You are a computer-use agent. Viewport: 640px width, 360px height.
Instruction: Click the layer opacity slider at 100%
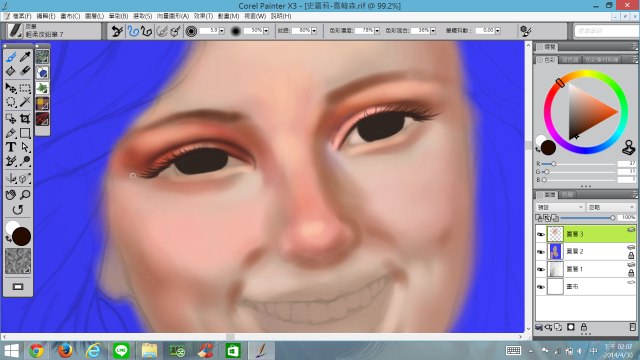tap(588, 218)
